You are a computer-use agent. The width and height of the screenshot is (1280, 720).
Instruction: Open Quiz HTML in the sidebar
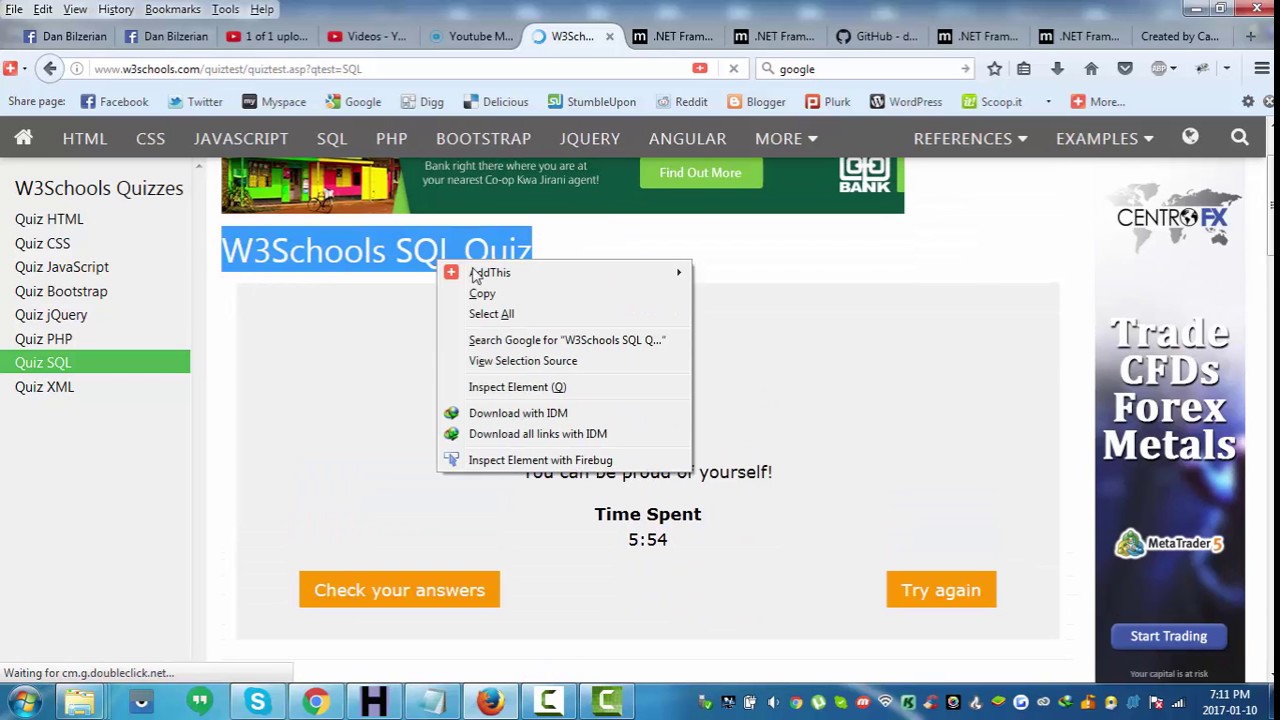point(49,219)
